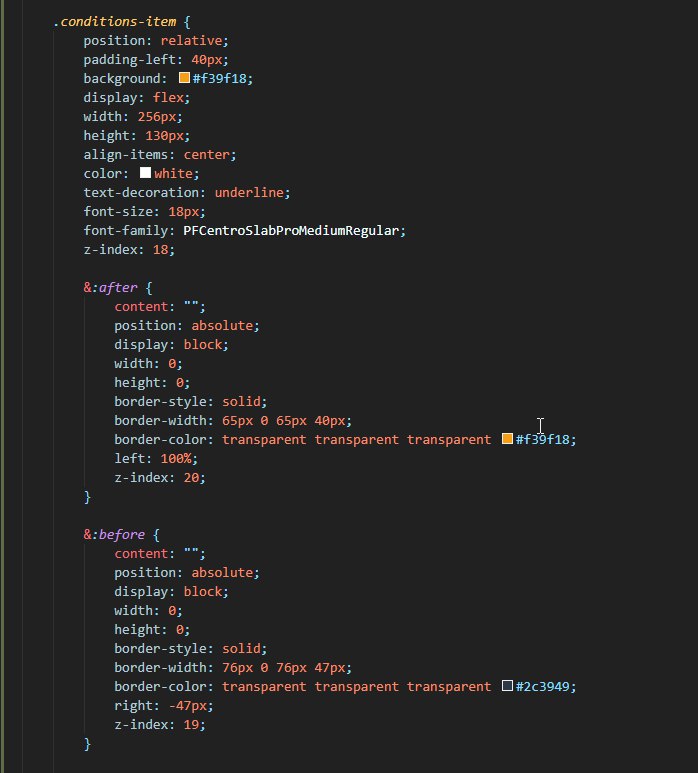Click the 'absolute' value in the &:before block
698x773 pixels.
pos(222,572)
